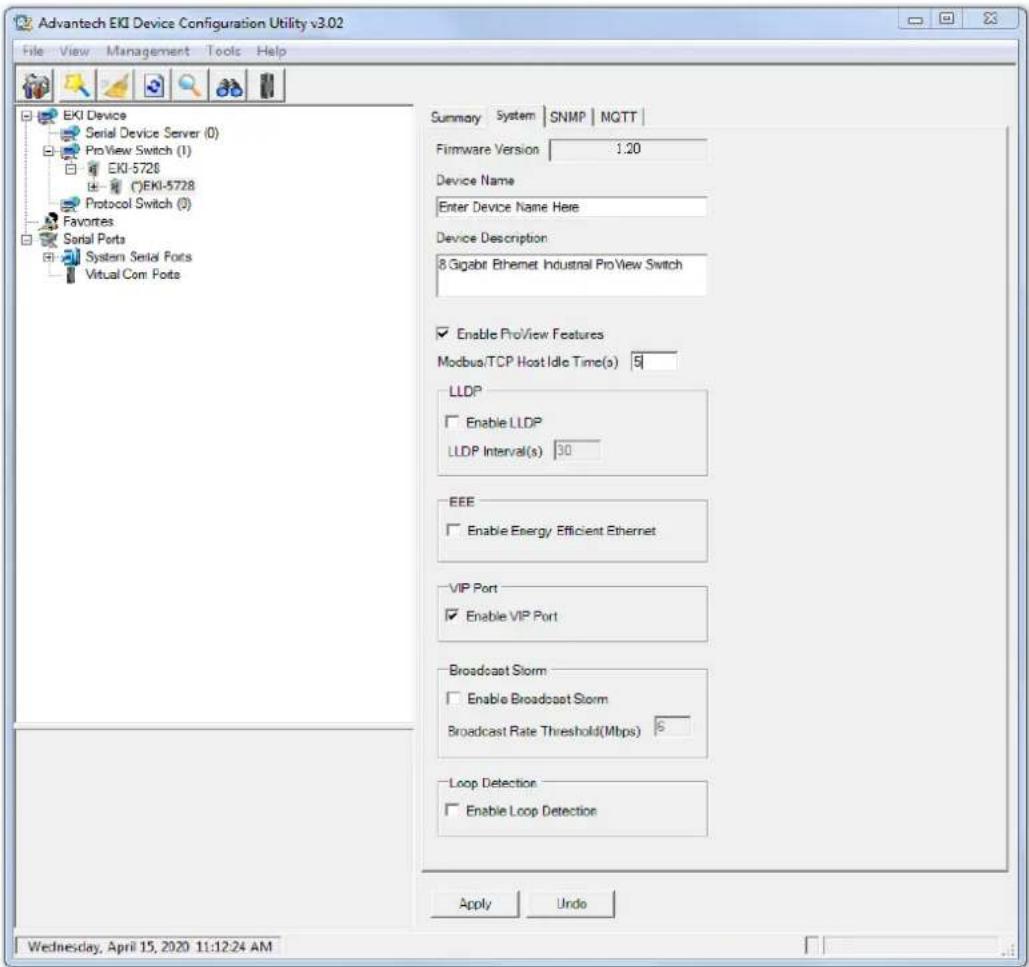
Task: Click the System Serial Ports icon
Action: (70, 257)
